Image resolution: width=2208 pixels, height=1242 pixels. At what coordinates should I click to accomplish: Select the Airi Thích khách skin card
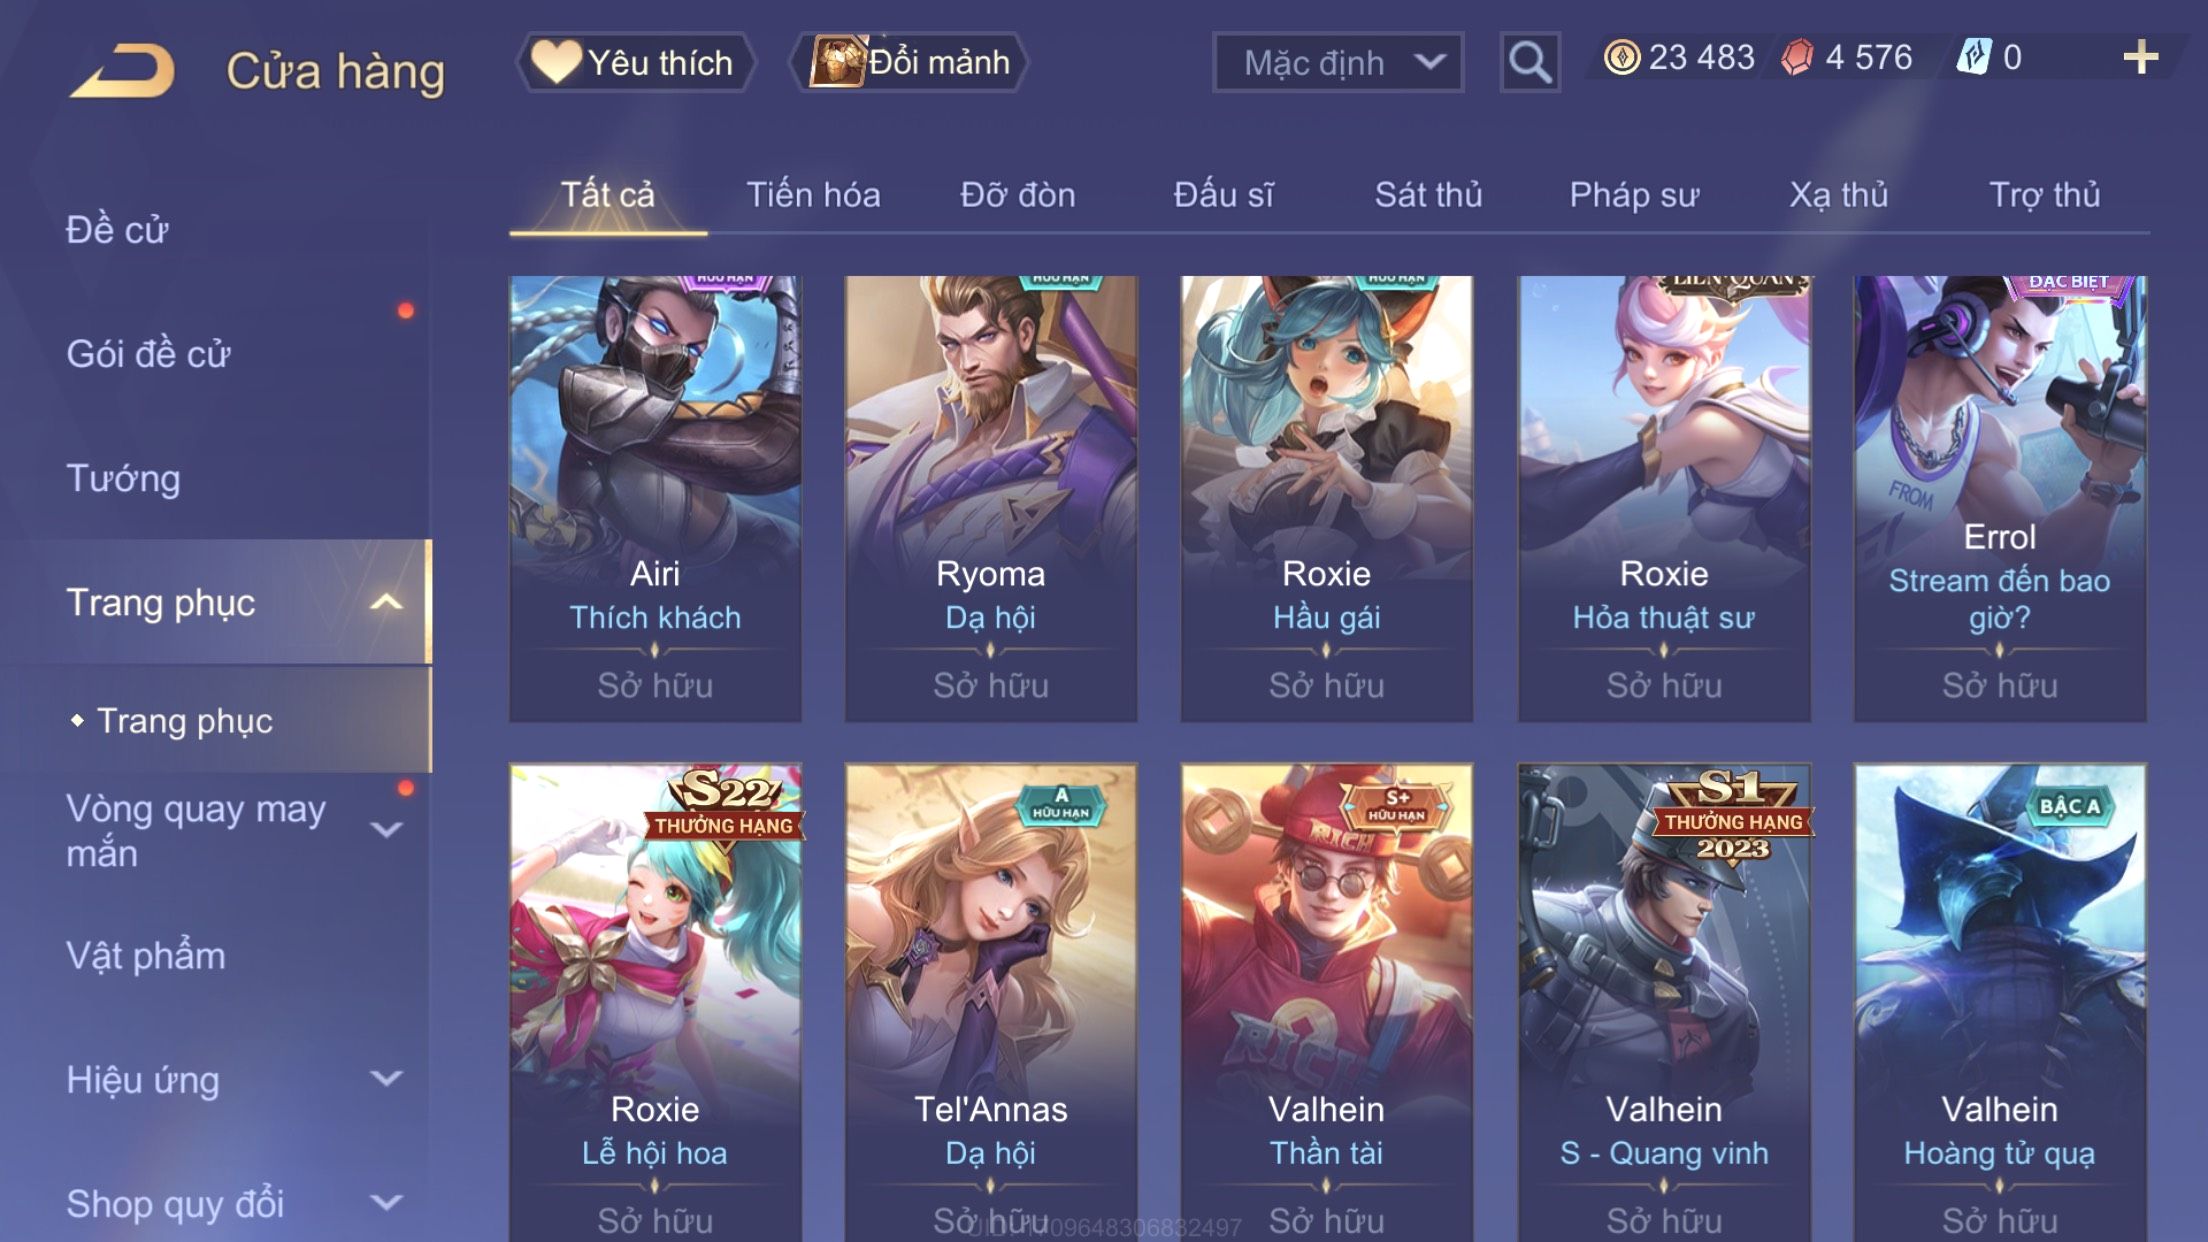coord(655,498)
